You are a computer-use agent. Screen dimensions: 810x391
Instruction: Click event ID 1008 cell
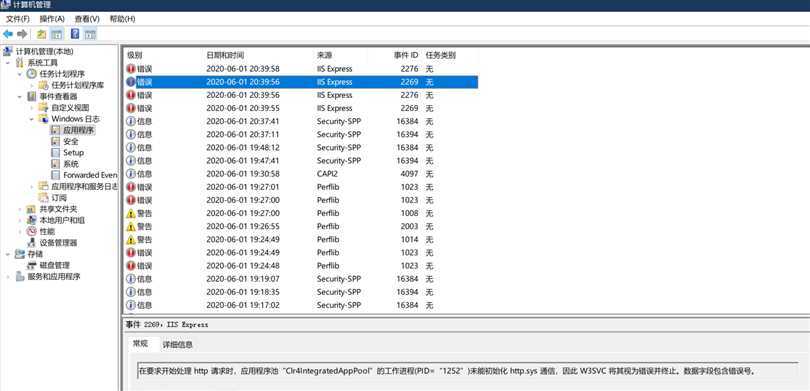(x=409, y=213)
